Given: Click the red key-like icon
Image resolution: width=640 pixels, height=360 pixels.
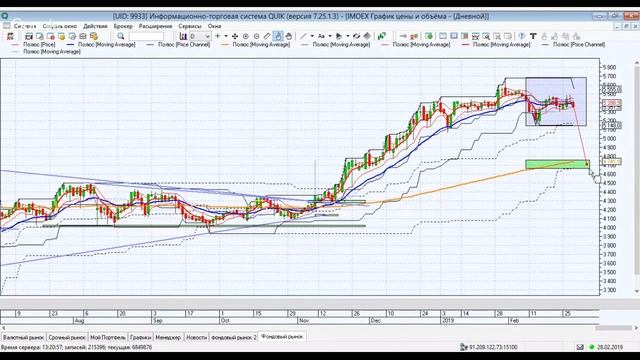Looking at the screenshot, I should 414,36.
